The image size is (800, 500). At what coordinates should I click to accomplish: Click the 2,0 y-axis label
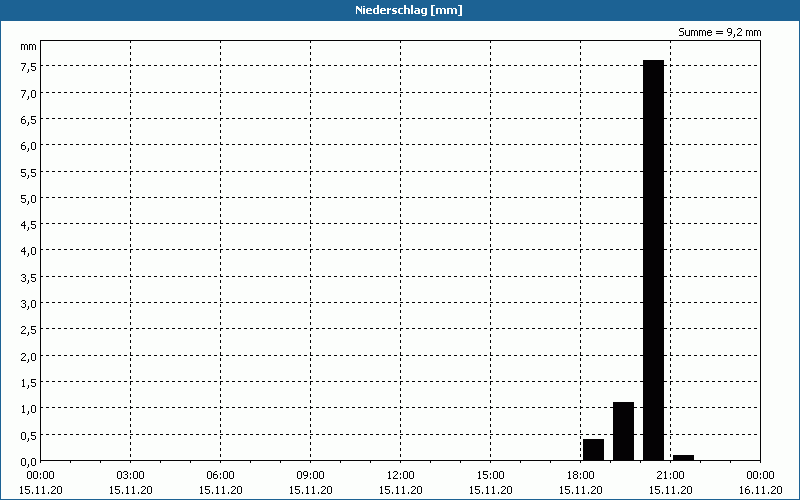click(x=29, y=357)
